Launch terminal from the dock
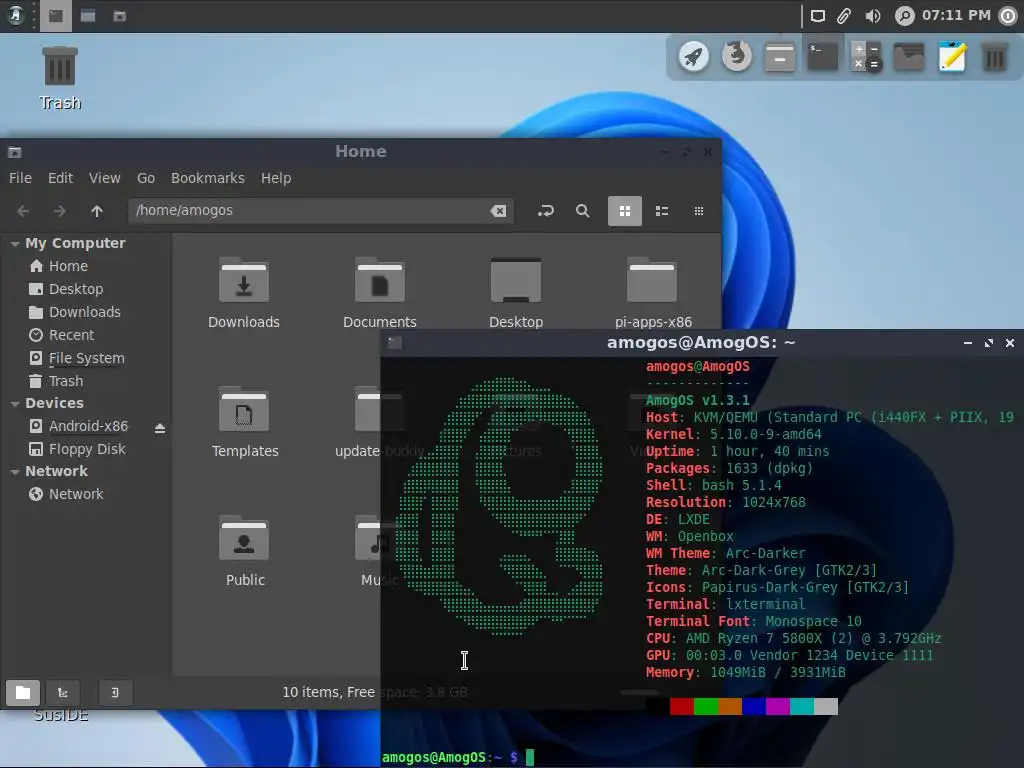 point(822,57)
